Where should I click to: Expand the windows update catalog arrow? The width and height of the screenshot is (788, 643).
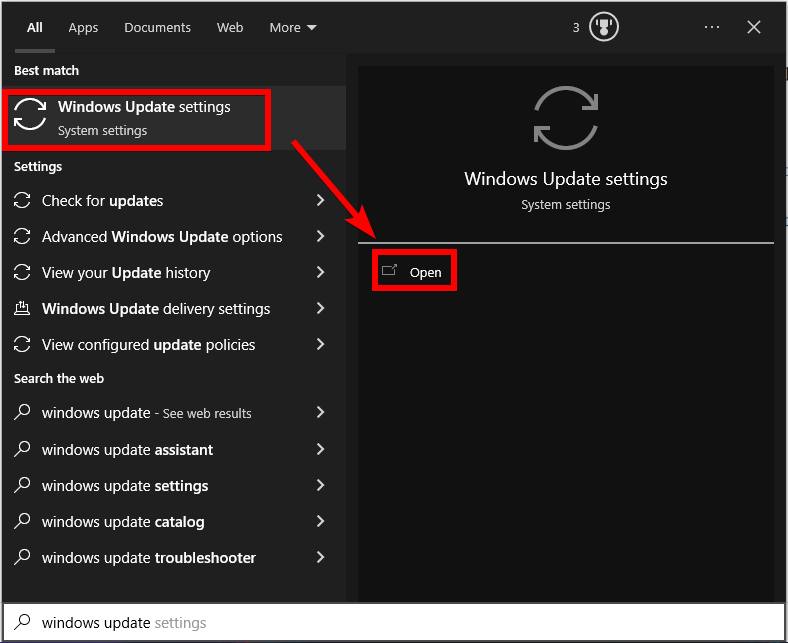[x=321, y=521]
